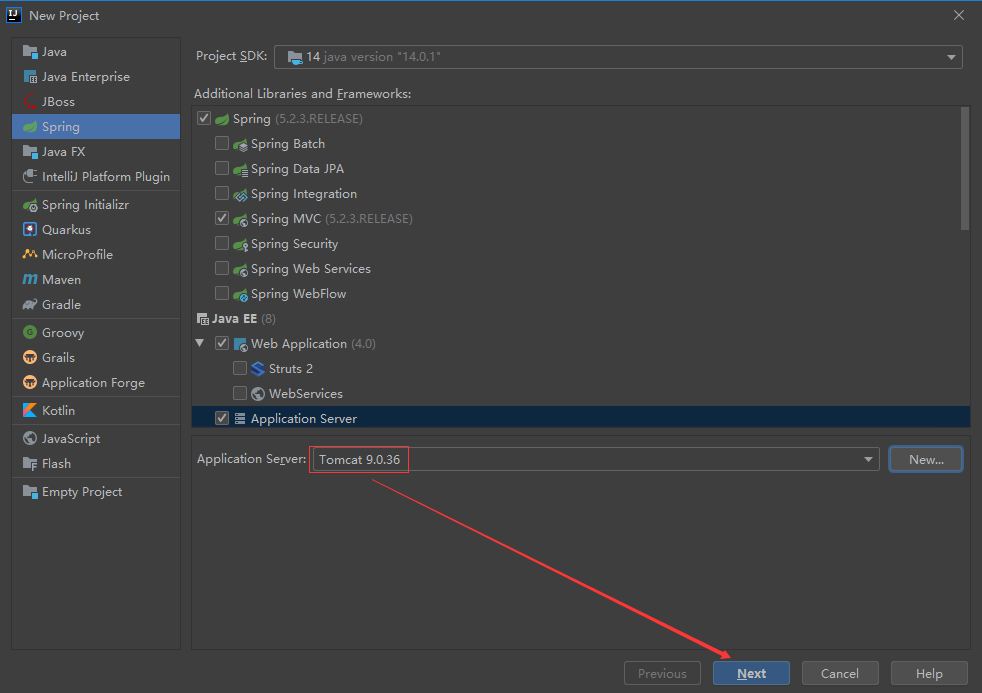Click the Spring leaf icon in sidebar

coord(30,126)
